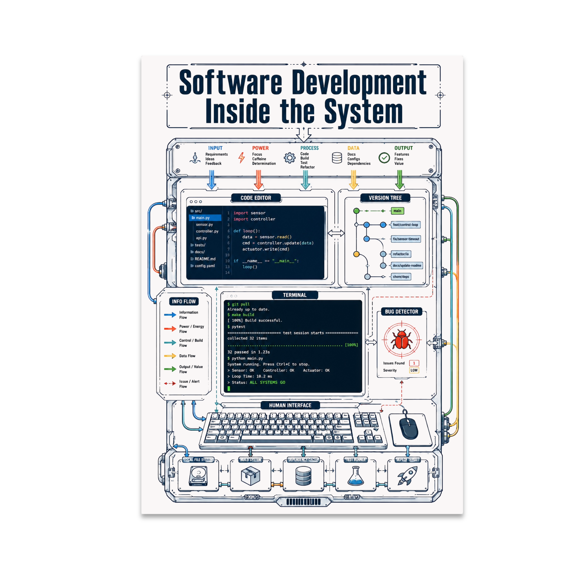Image resolution: width=576 pixels, height=576 pixels.
Task: Click the OUTPUT green checkmark icon
Action: 384,158
